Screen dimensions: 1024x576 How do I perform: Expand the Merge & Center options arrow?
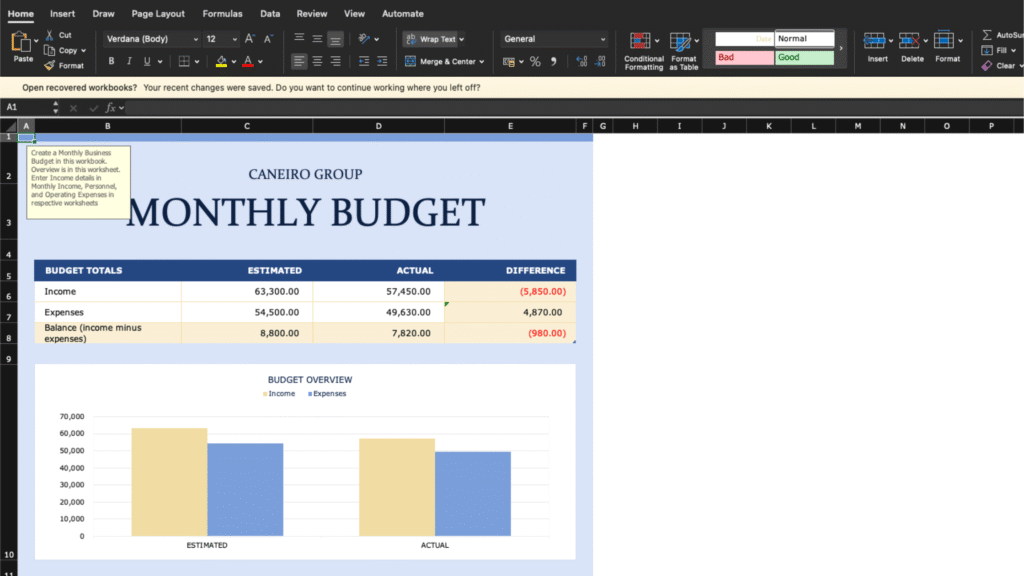click(x=482, y=61)
